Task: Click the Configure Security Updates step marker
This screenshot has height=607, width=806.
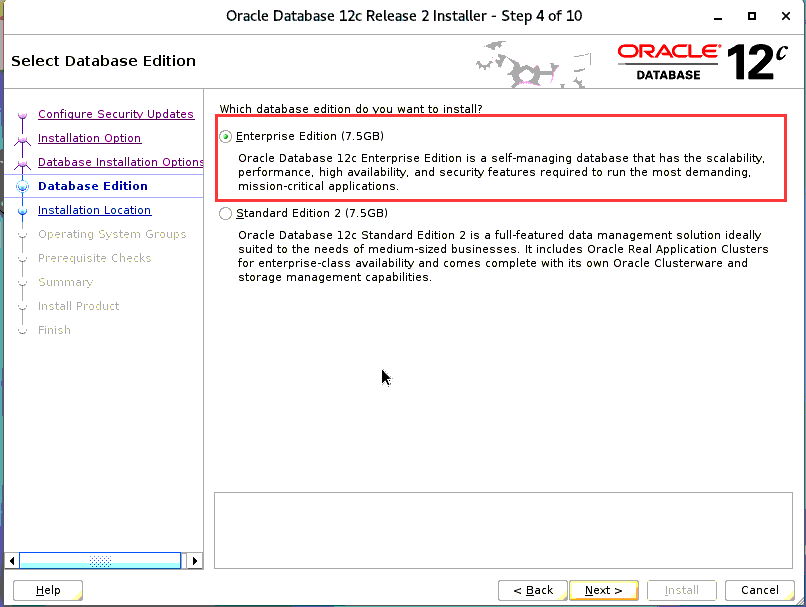Action: click(x=22, y=115)
